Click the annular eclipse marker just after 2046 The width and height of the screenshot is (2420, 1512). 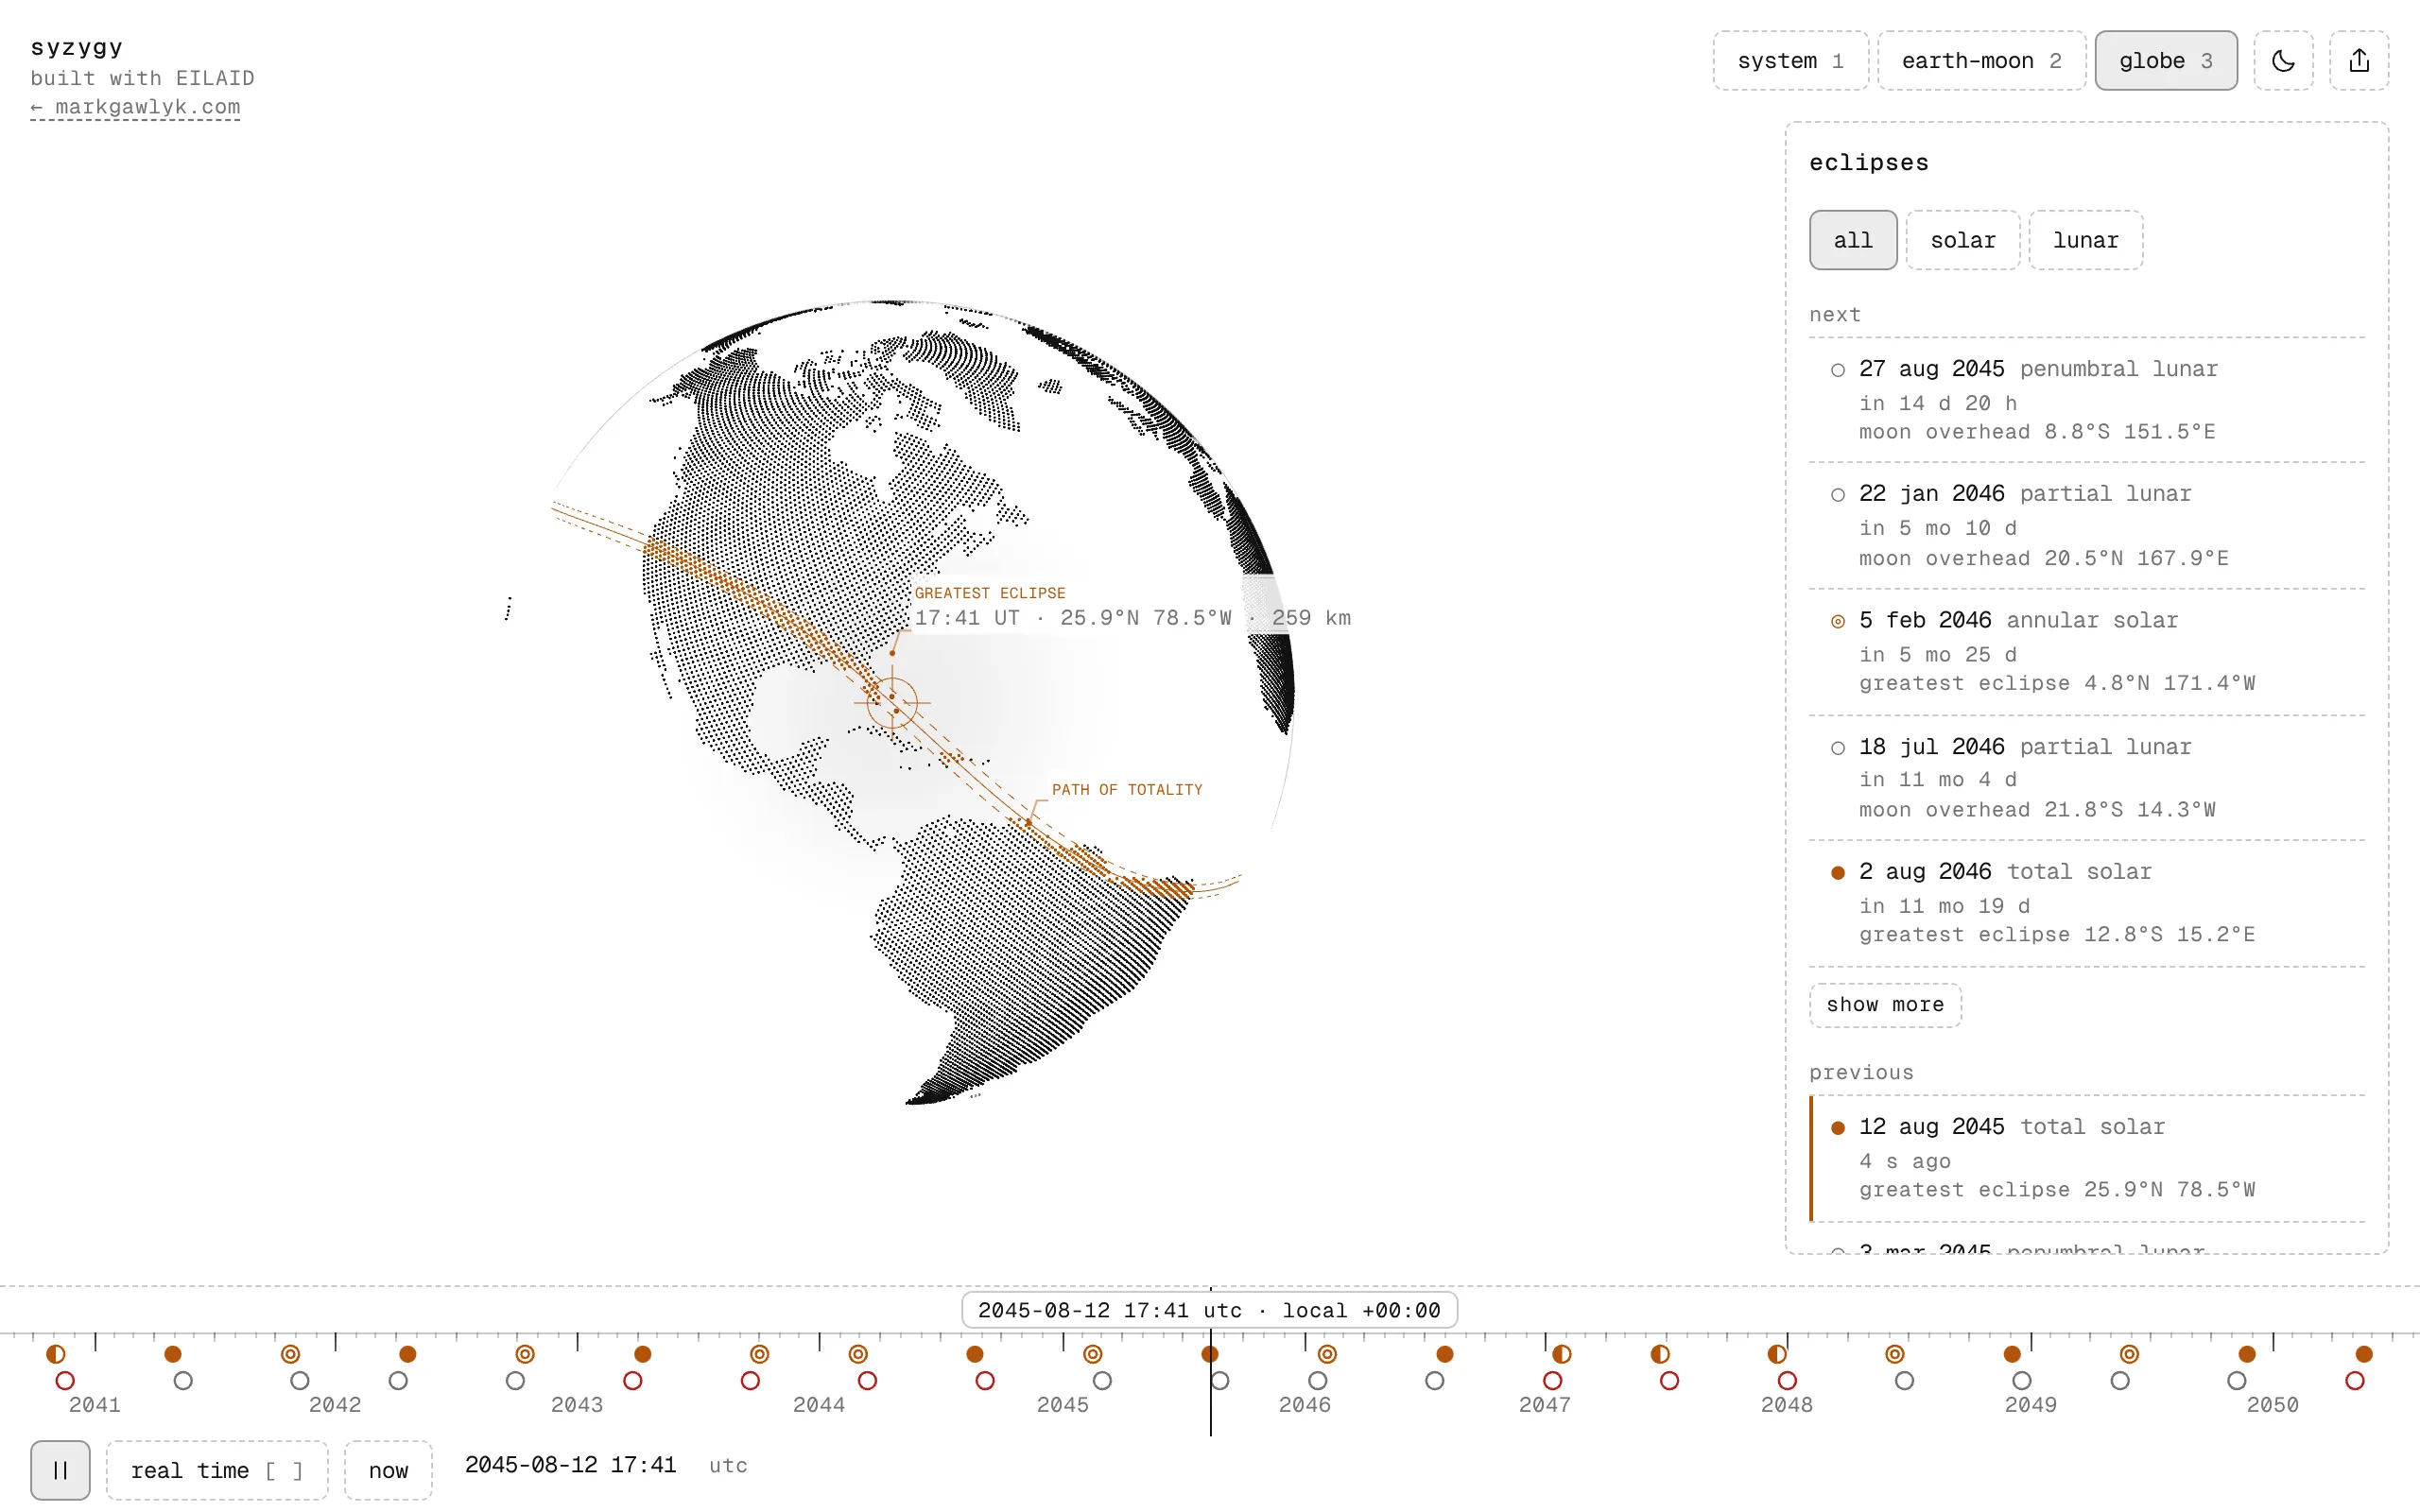pyautogui.click(x=1327, y=1354)
